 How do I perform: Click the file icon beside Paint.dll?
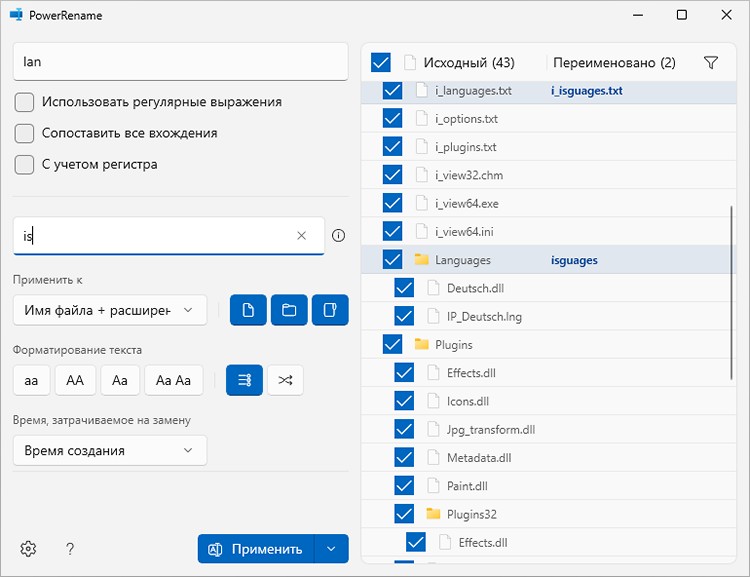[433, 486]
